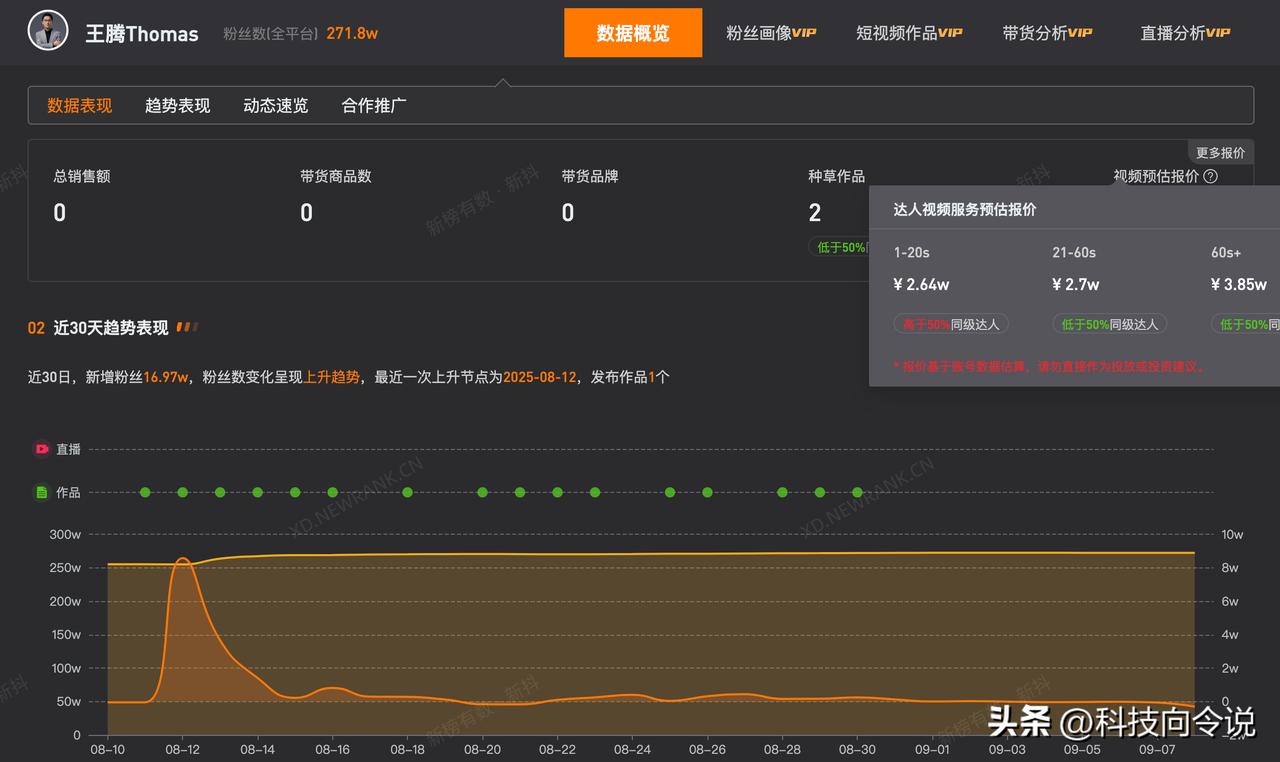
Task: Select the 数据概览 tab
Action: click(x=633, y=33)
